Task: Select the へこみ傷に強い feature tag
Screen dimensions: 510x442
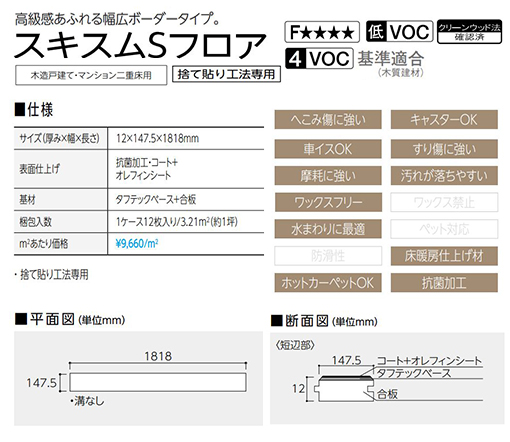Action: 328,120
